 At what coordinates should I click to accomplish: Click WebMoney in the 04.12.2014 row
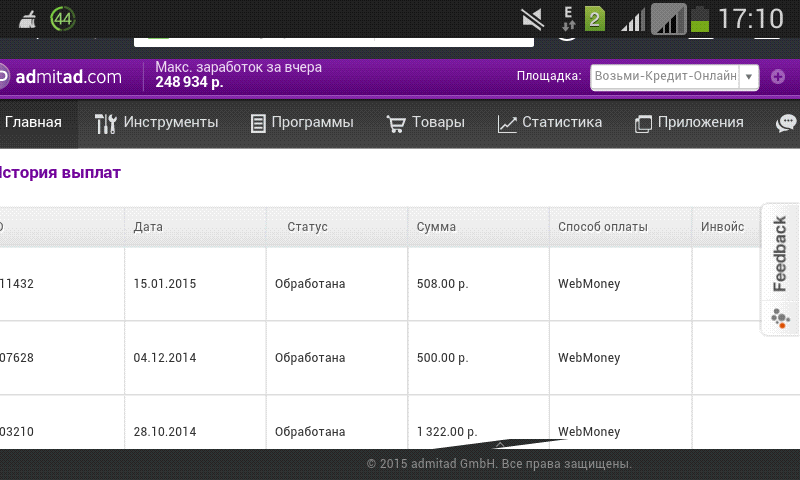click(x=589, y=358)
